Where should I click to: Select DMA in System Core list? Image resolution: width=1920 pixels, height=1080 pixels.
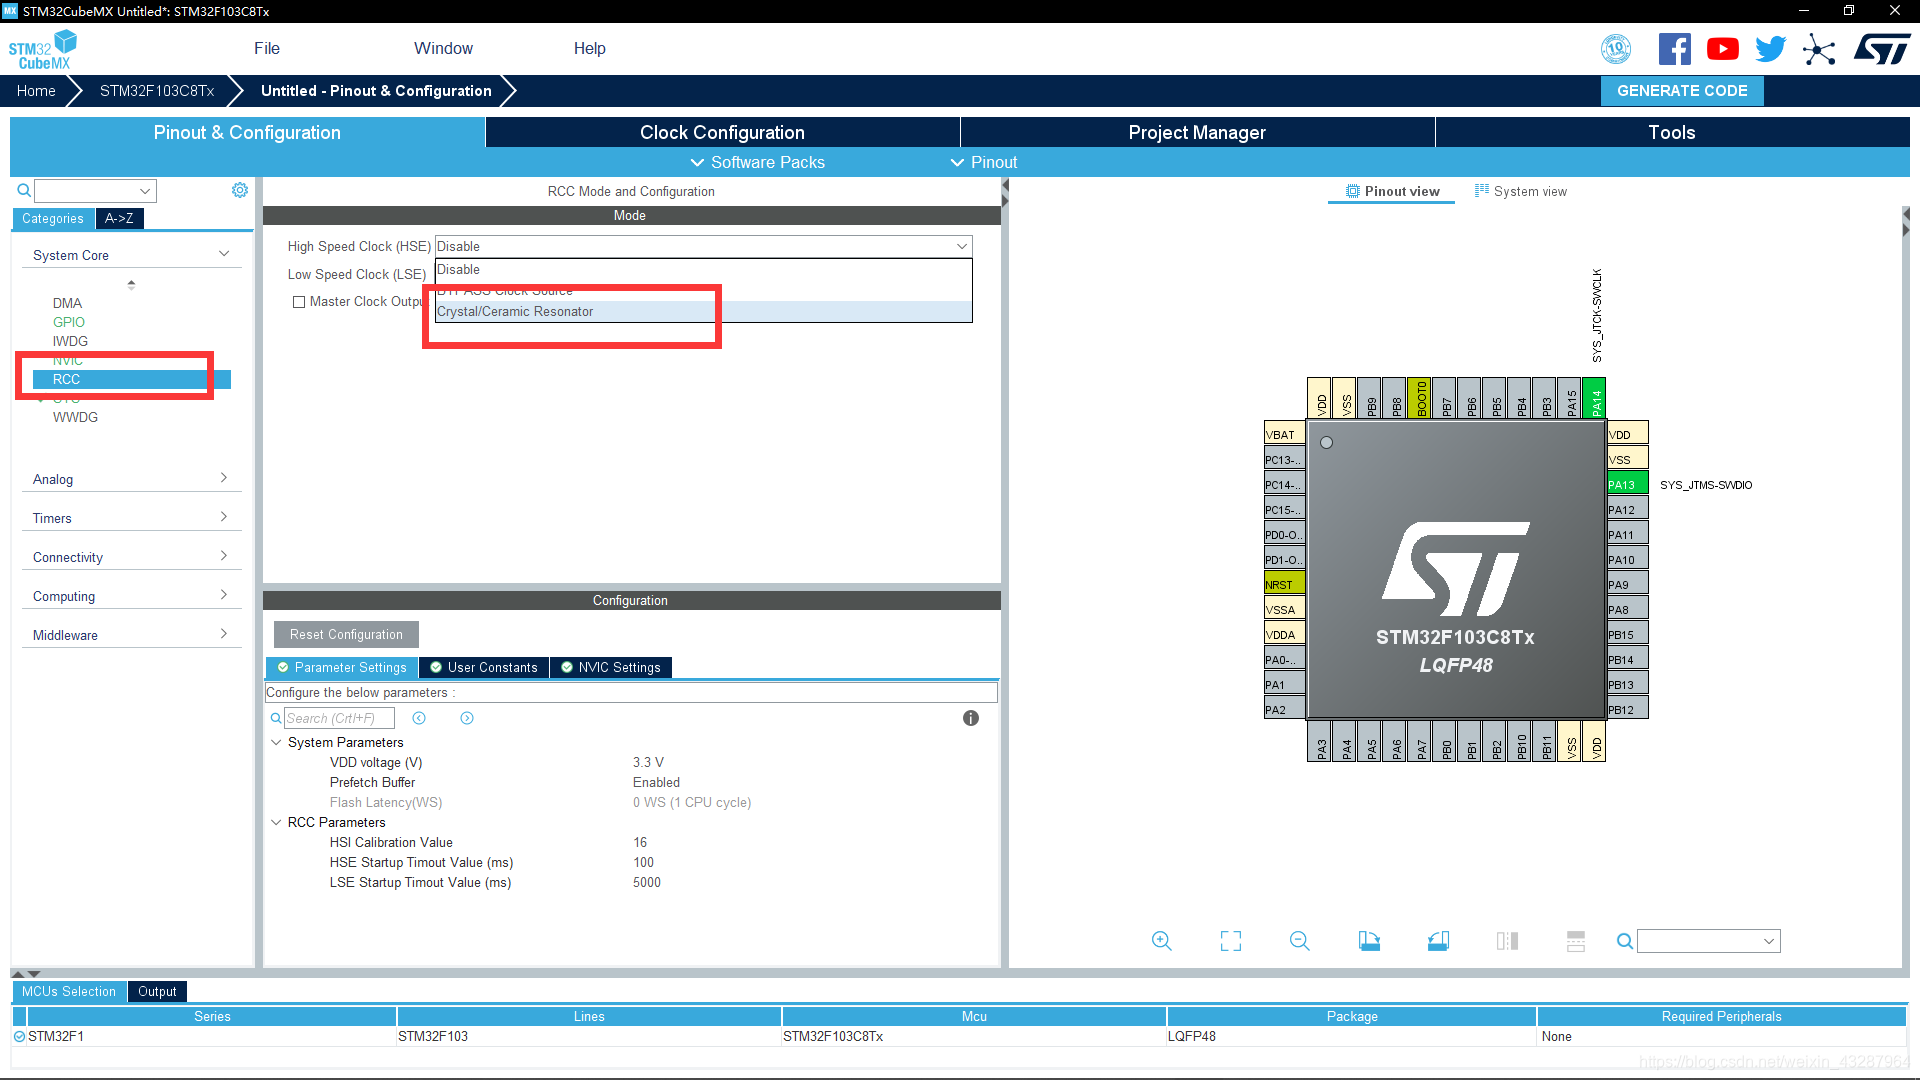coord(67,303)
